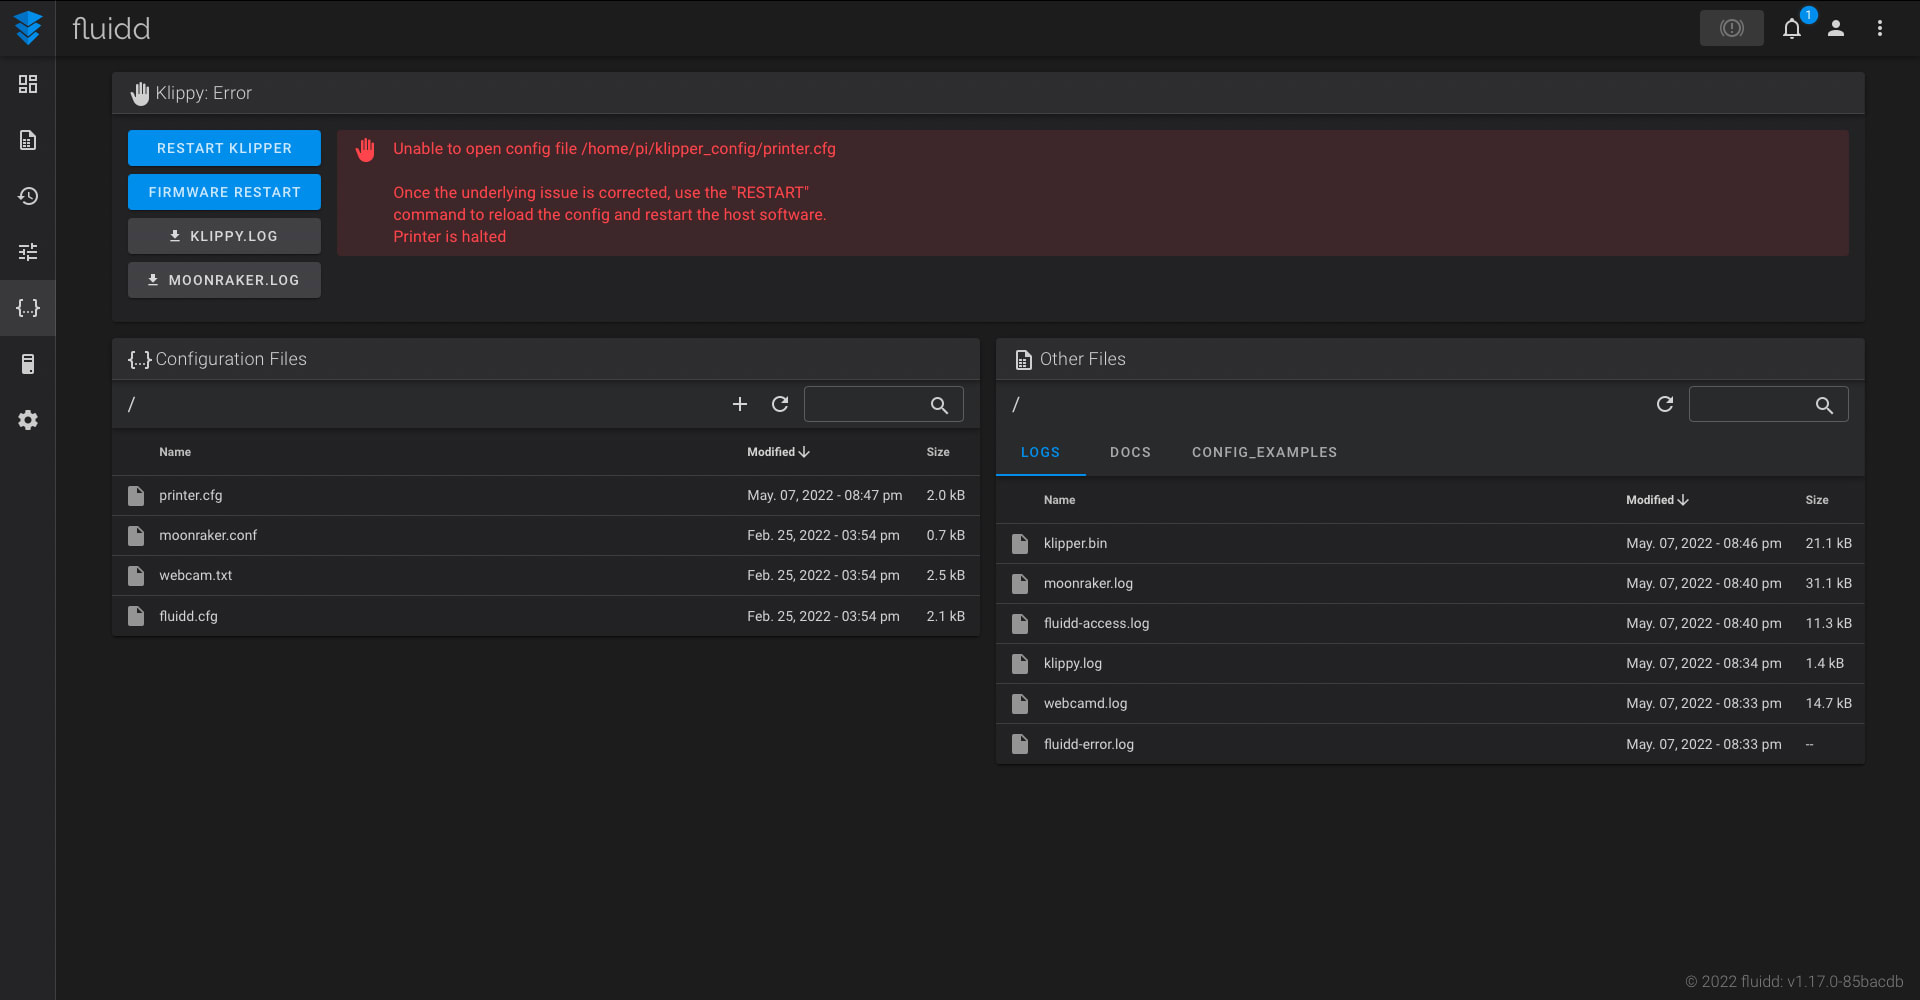Image resolution: width=1920 pixels, height=1000 pixels.
Task: Open the three-dot overflow menu
Action: coord(1880,28)
